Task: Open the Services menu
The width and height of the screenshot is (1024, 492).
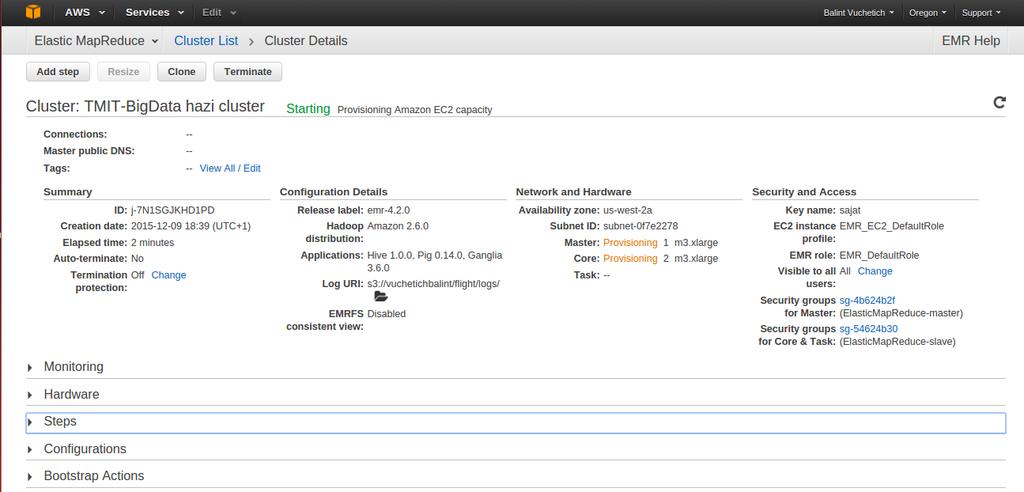Action: coord(155,12)
